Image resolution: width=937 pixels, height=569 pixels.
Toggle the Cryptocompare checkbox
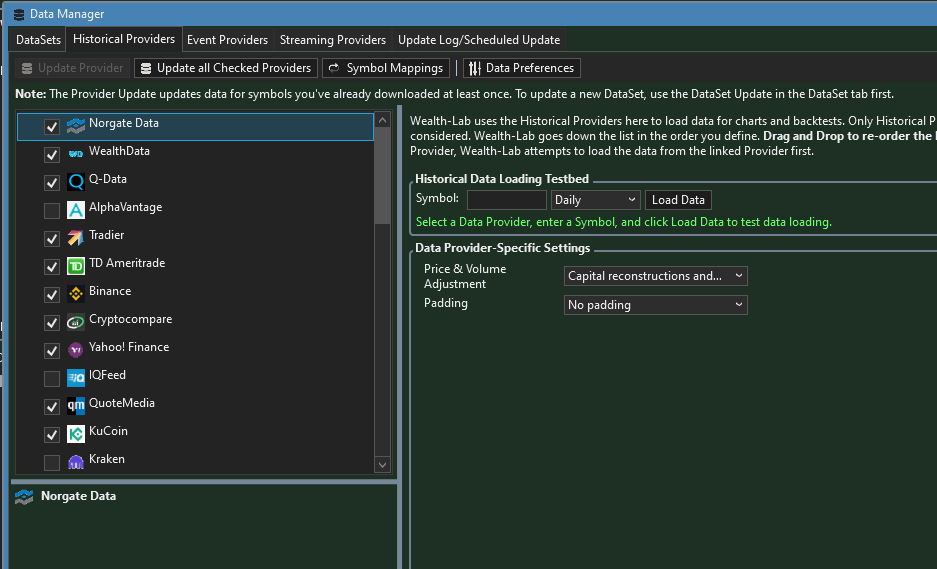52,323
